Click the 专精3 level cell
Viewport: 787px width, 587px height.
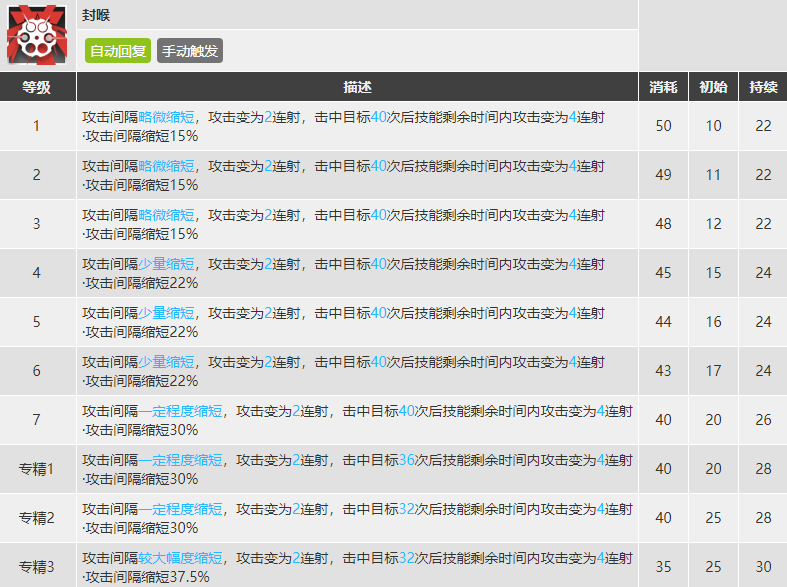coord(37,566)
